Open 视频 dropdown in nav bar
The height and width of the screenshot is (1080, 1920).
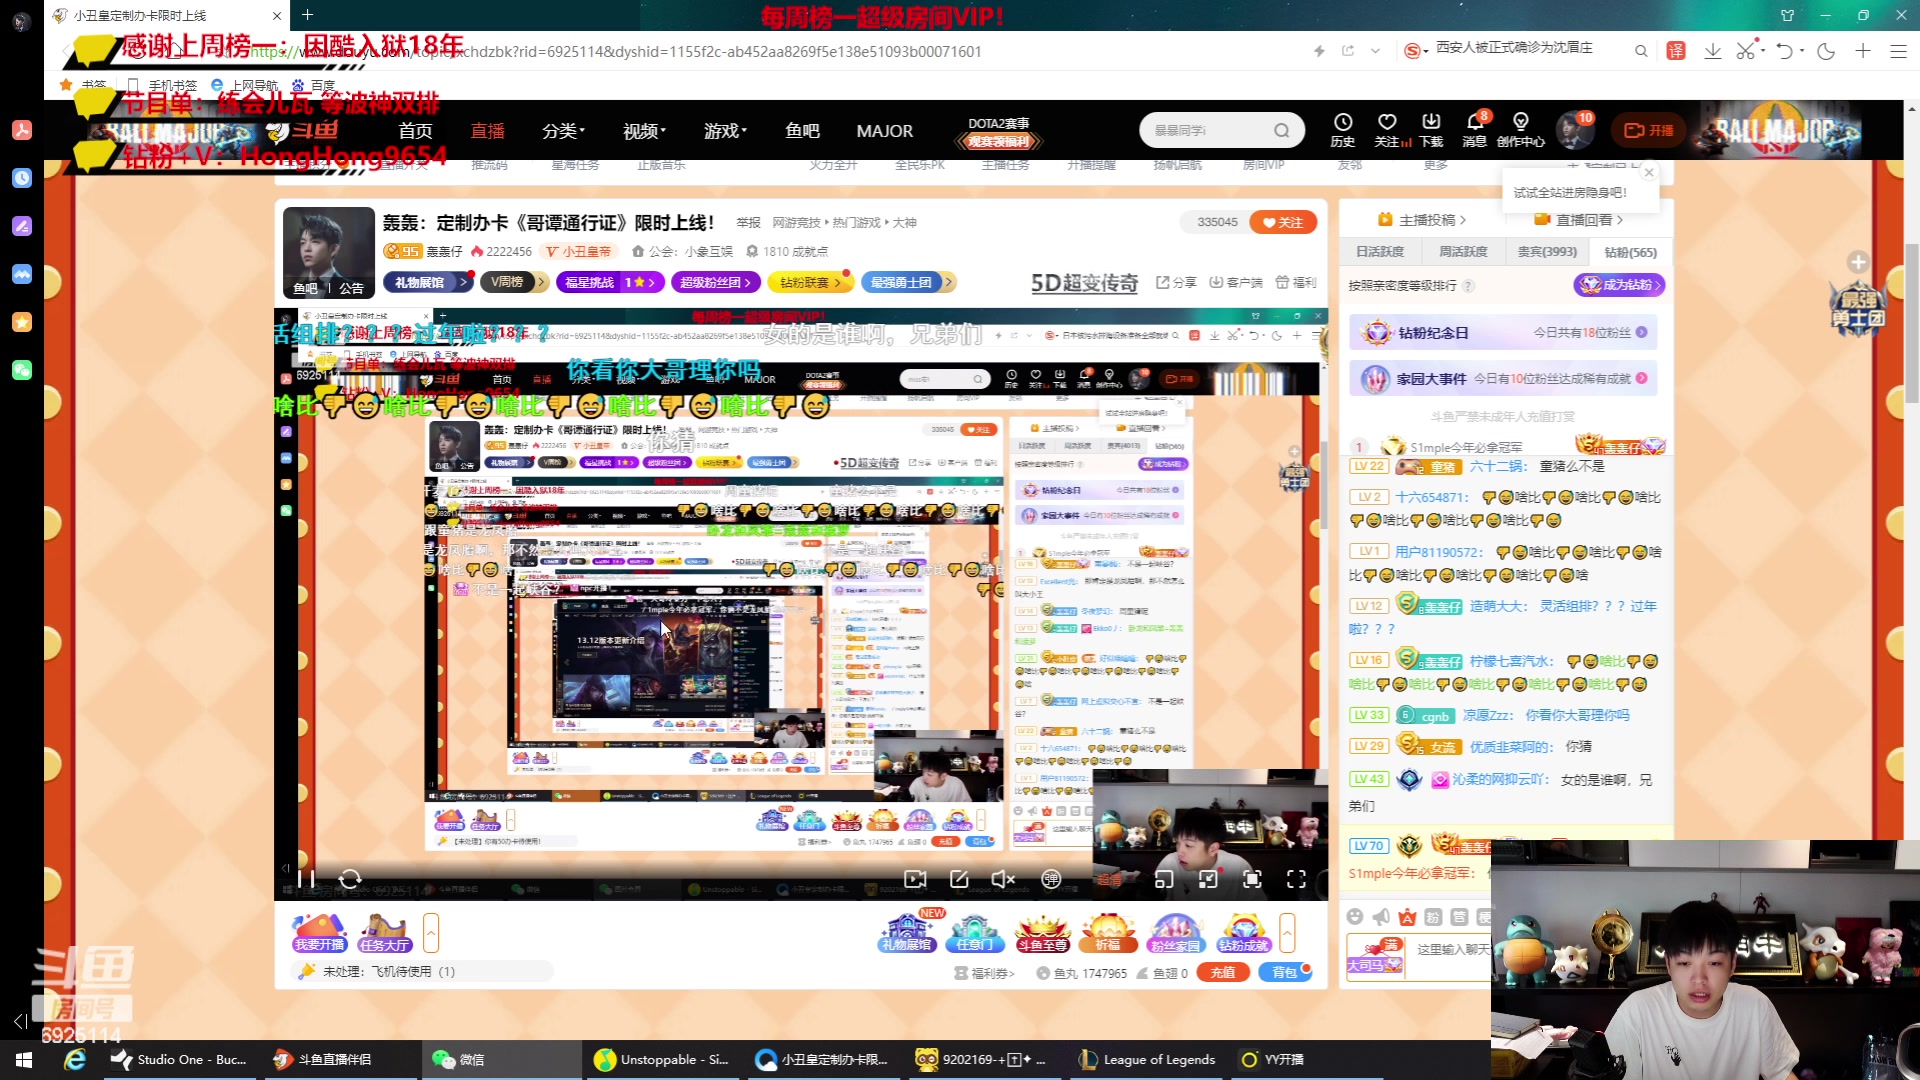click(644, 131)
